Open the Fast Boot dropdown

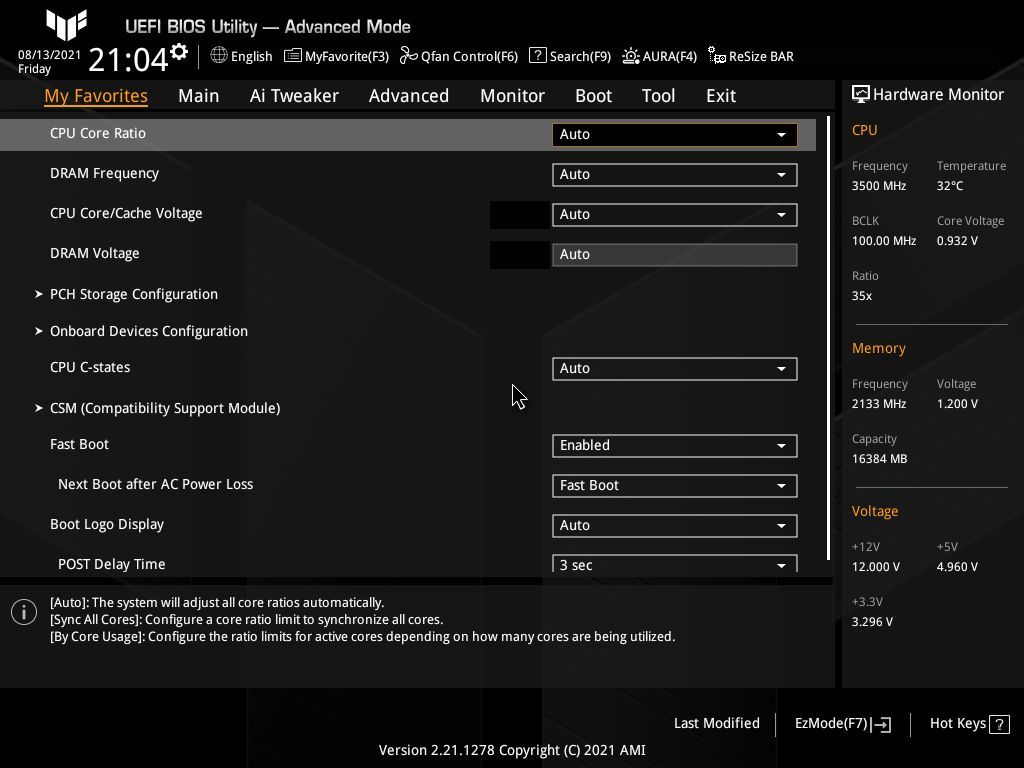pos(675,445)
